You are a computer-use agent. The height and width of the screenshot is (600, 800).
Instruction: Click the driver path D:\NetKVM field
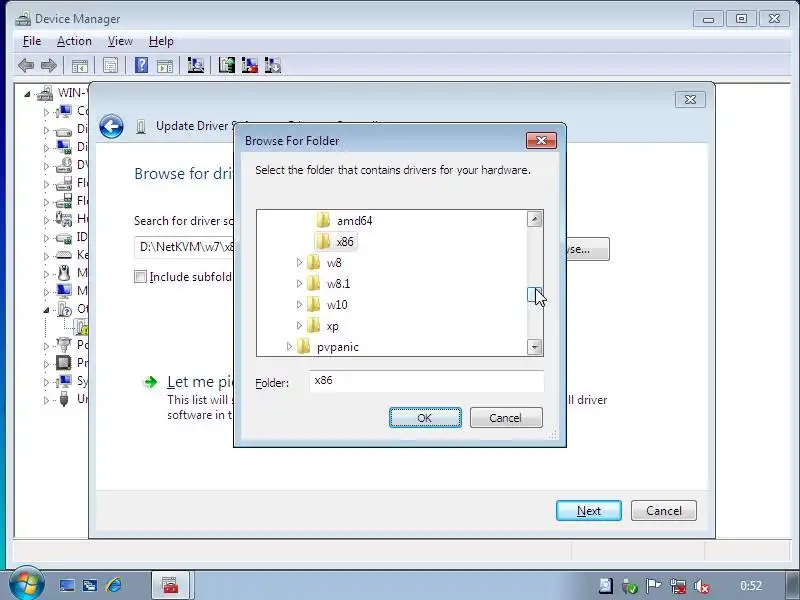184,247
